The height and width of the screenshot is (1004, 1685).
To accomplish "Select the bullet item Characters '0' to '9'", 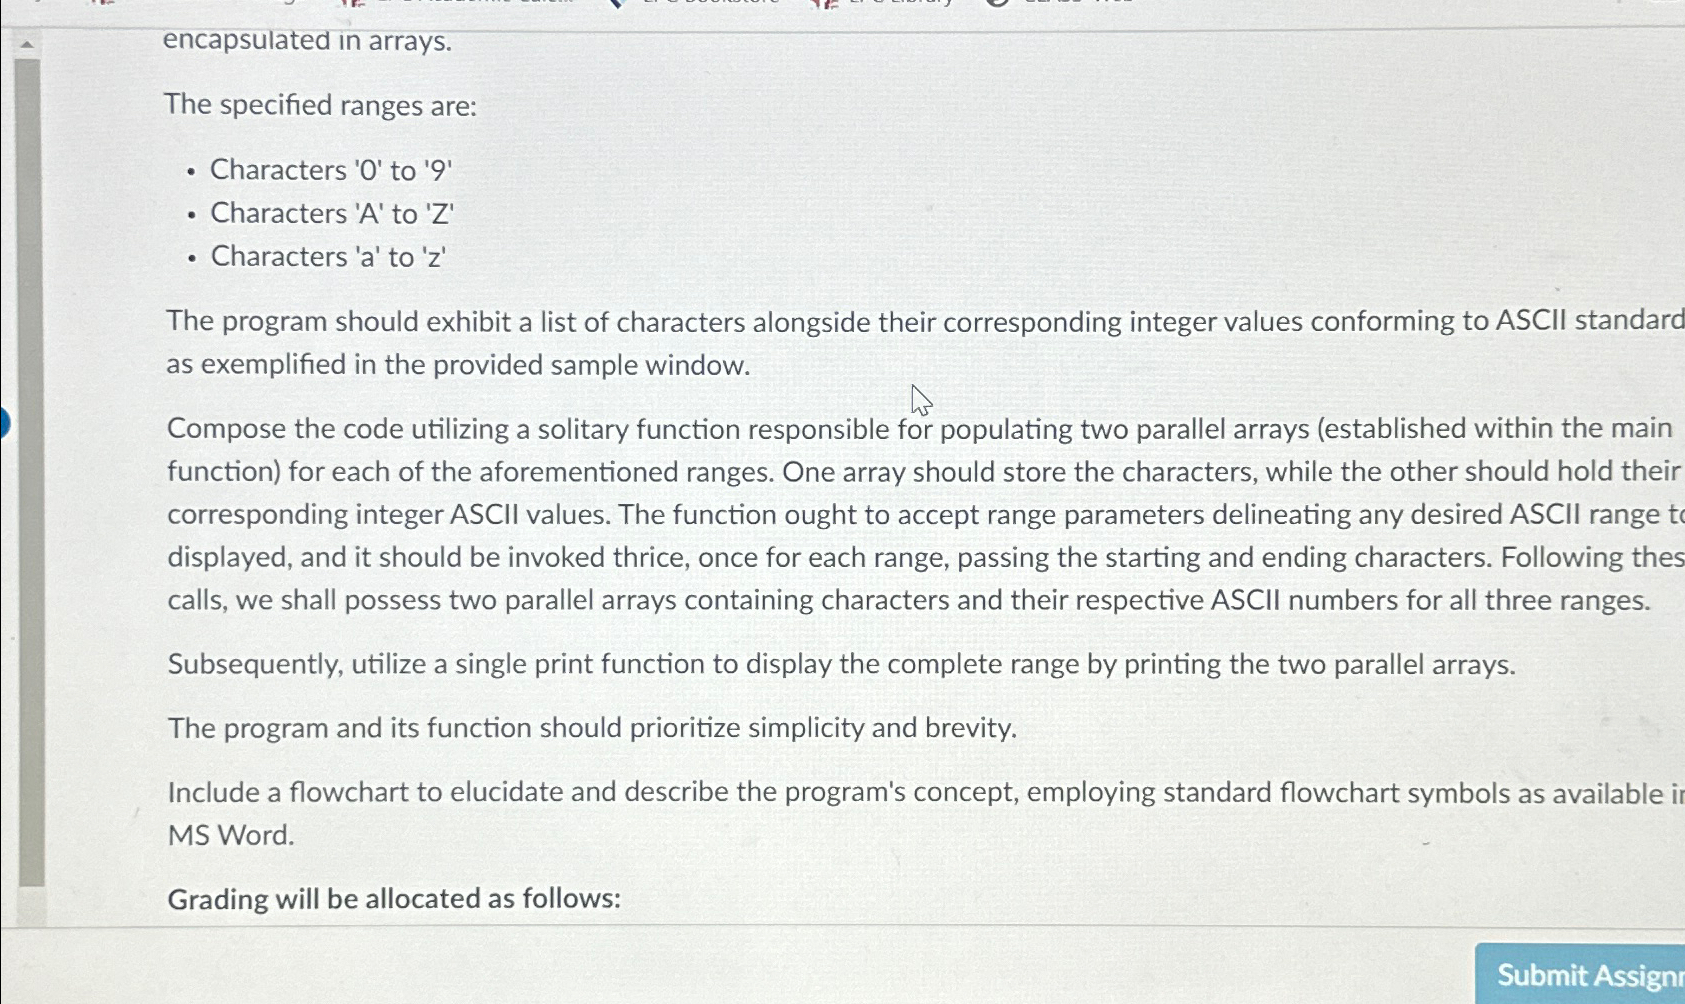I will pyautogui.click(x=330, y=170).
